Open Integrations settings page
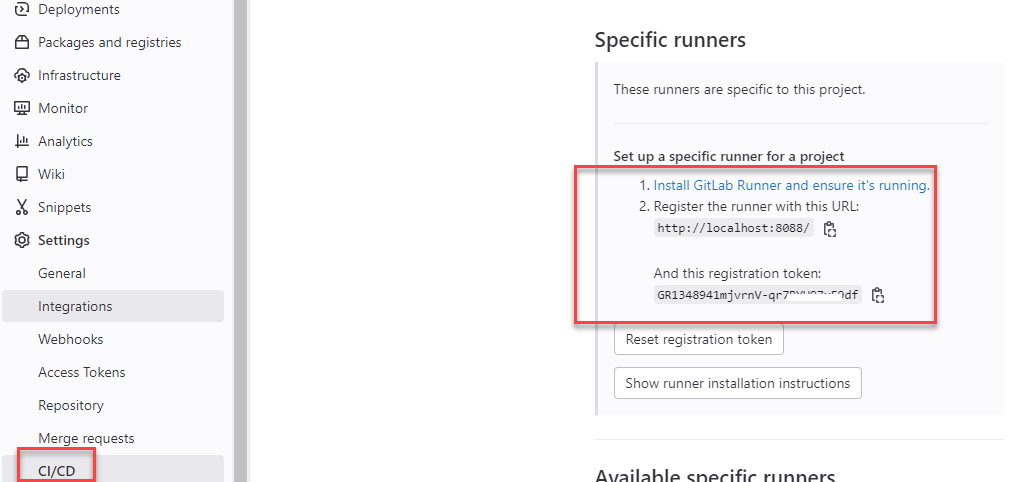Screen dimensions: 1016x482 113,306
